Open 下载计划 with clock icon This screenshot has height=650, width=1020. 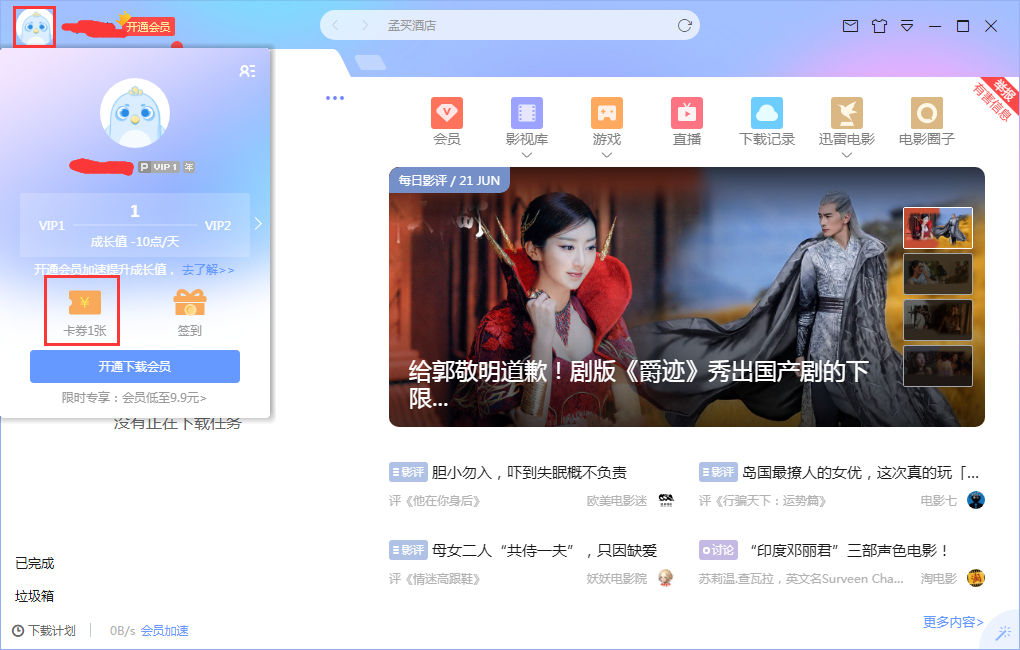[44, 630]
